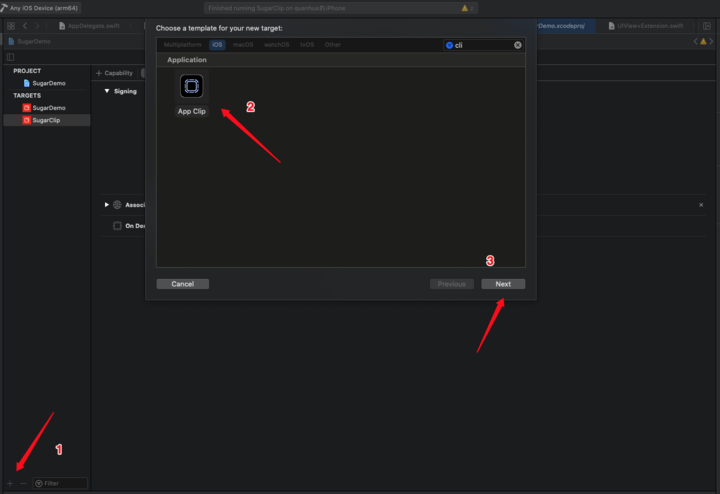This screenshot has height=494, width=720.
Task: Jump to previous issue chevron at right
Action: (695, 41)
